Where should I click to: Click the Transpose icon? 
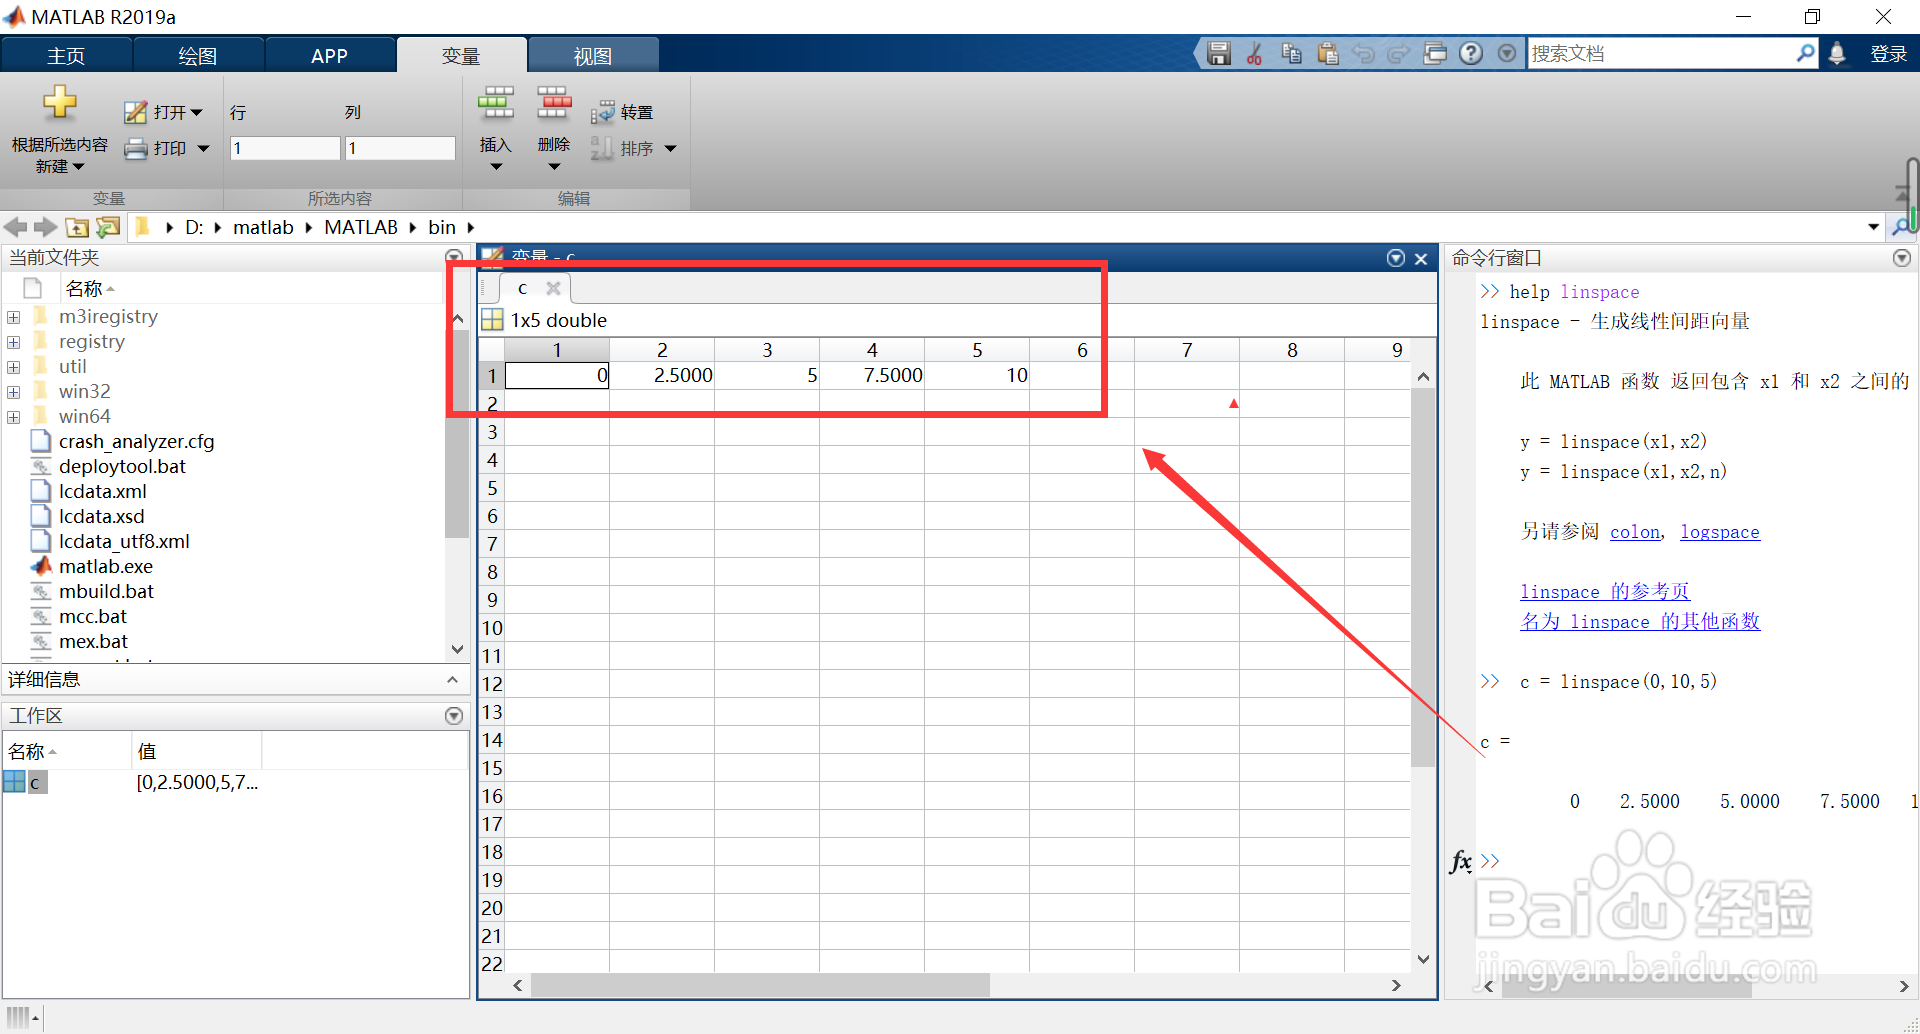(x=602, y=112)
